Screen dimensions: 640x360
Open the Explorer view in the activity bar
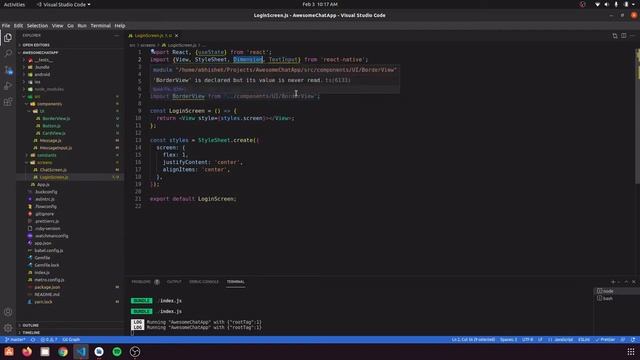click(x=8, y=38)
